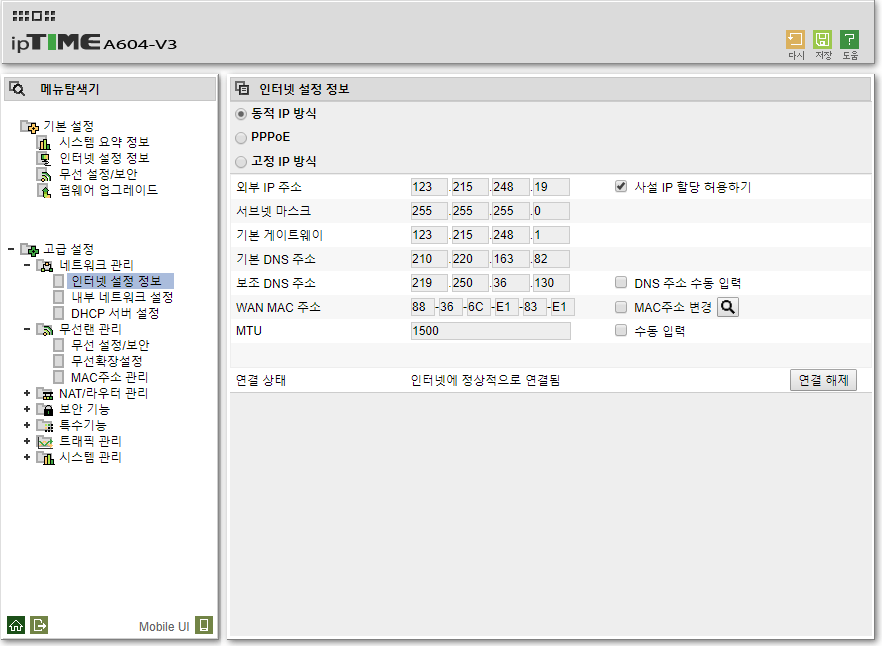Click the home icon in sidebar footer
The width and height of the screenshot is (887, 646).
tap(16, 625)
